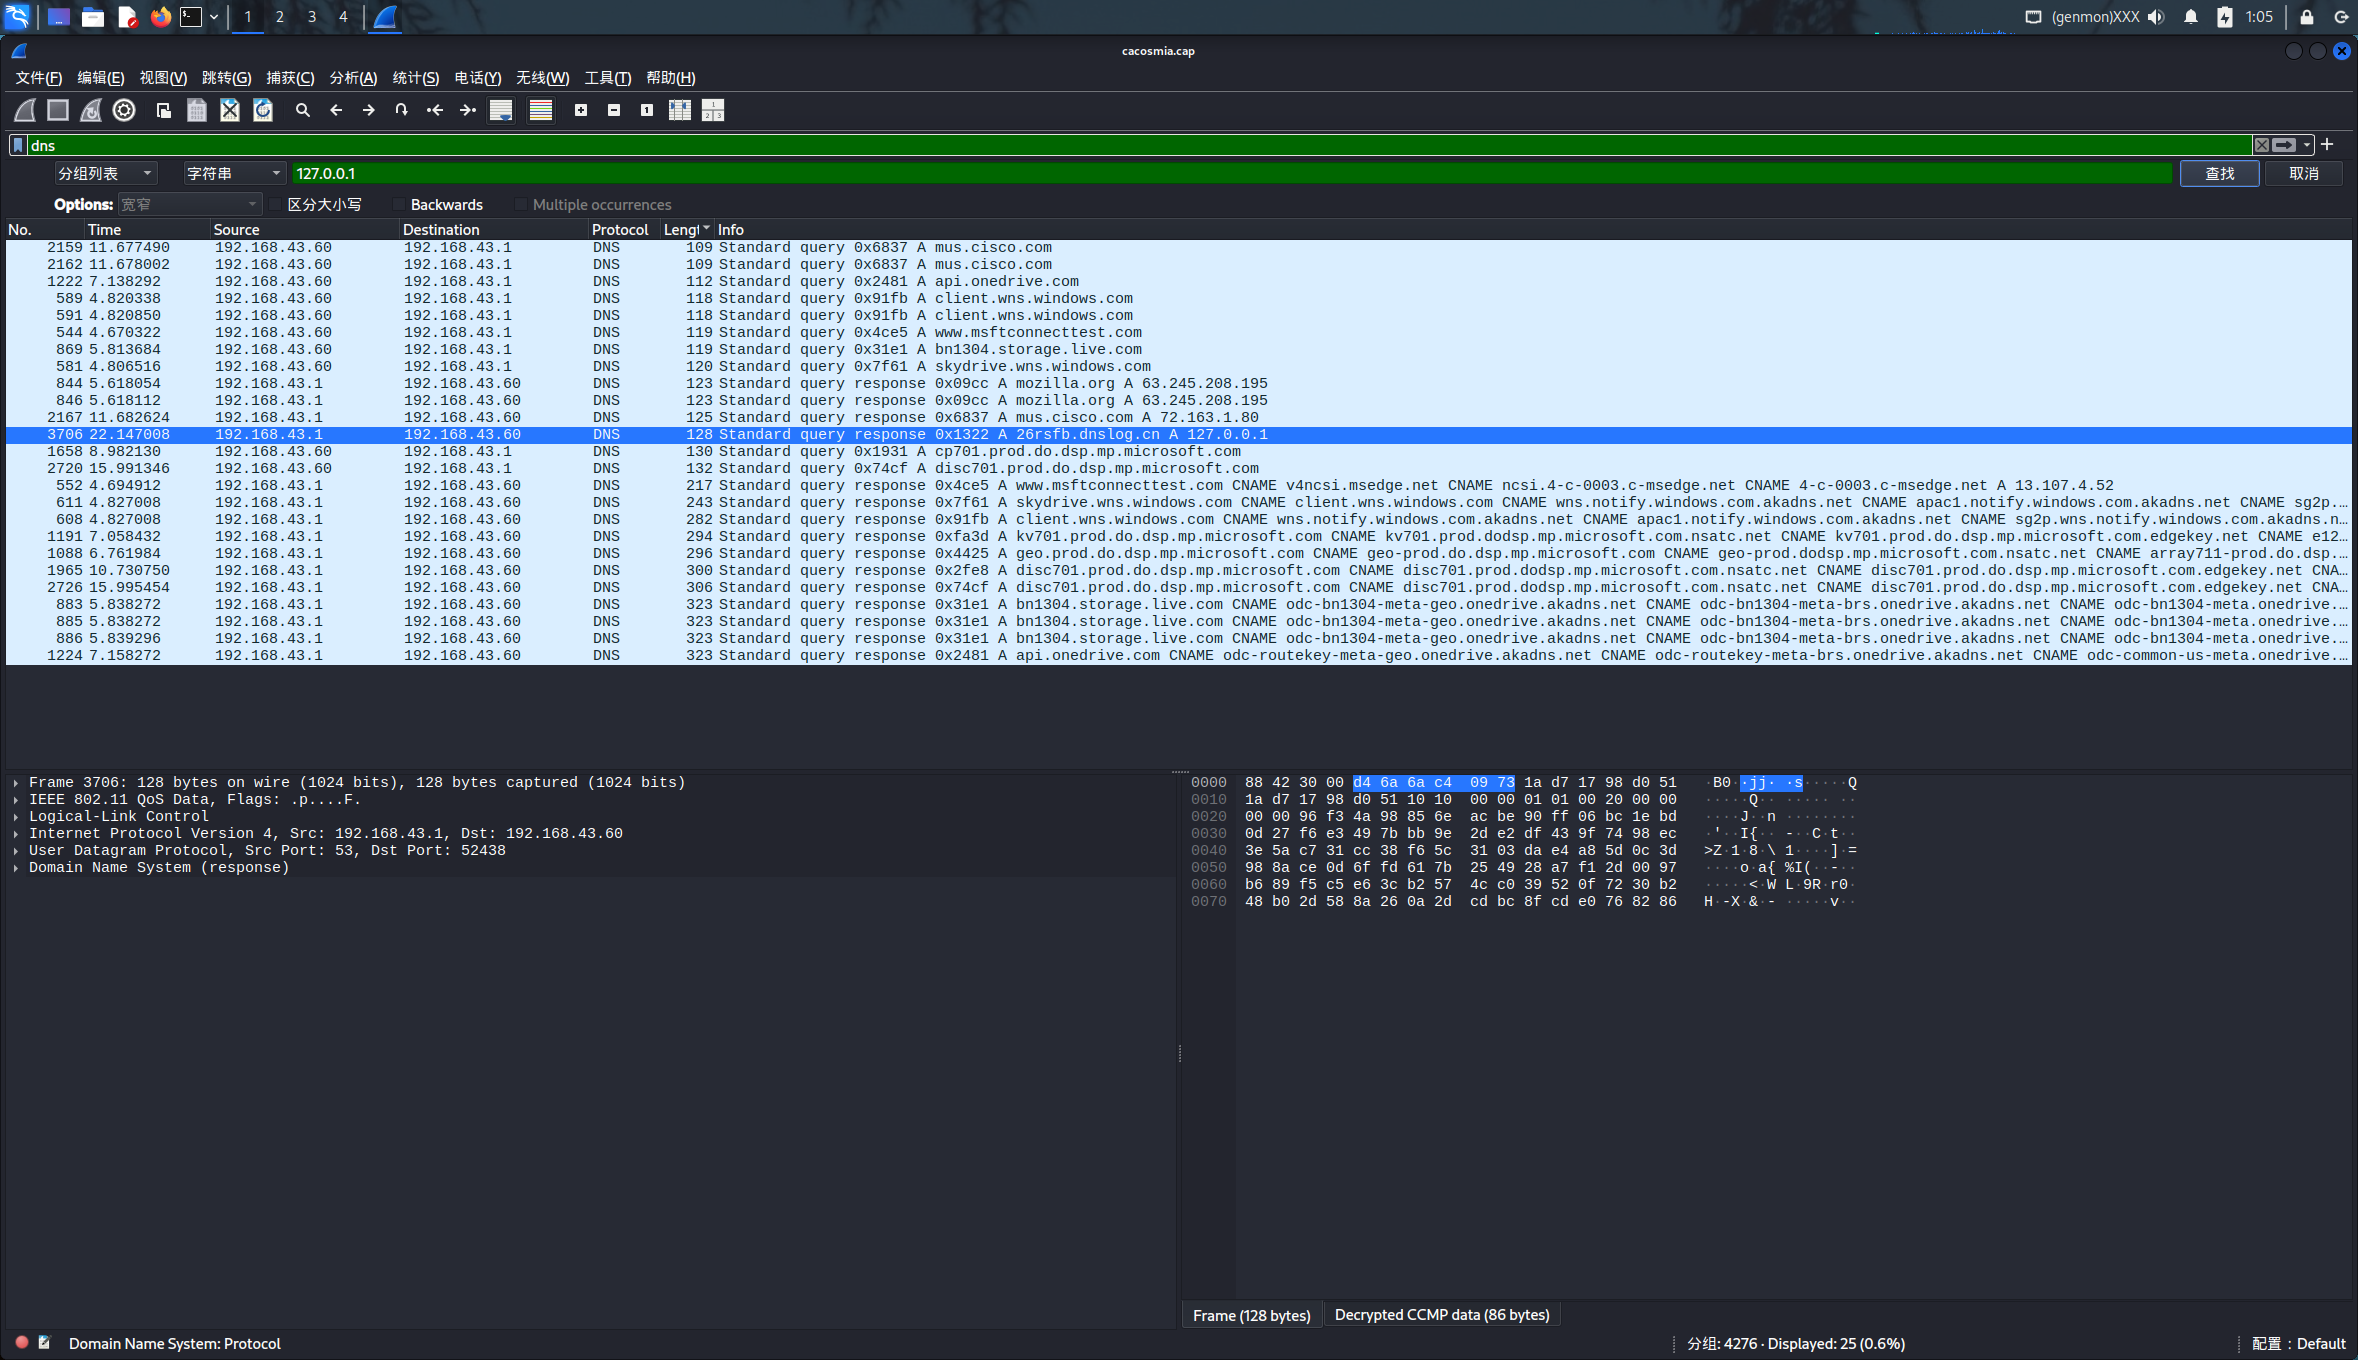Toggle packet list colorize rules icon
Viewport: 2358px width, 1360px height.
pos(541,110)
